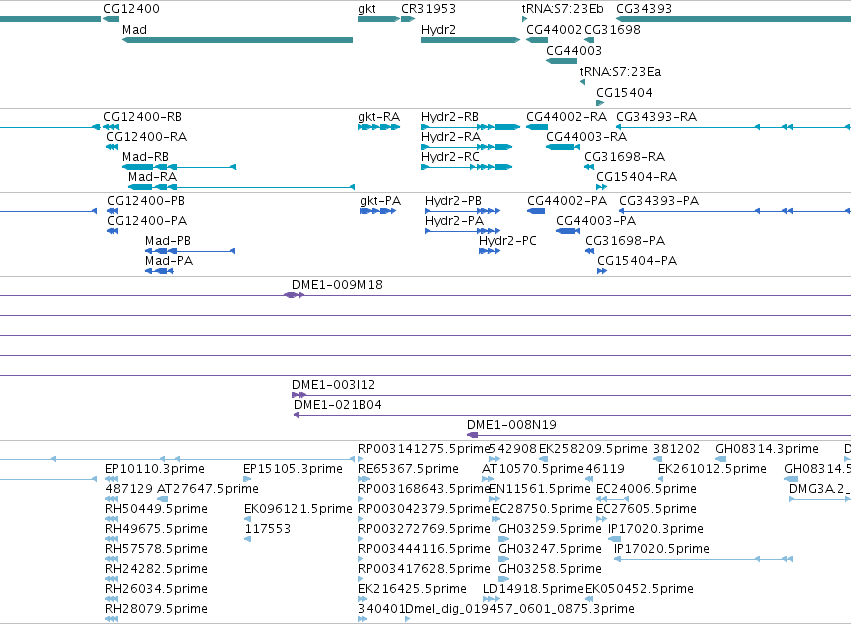The width and height of the screenshot is (851, 624).
Task: Open BAC clone DME1-009M18
Action: click(337, 285)
